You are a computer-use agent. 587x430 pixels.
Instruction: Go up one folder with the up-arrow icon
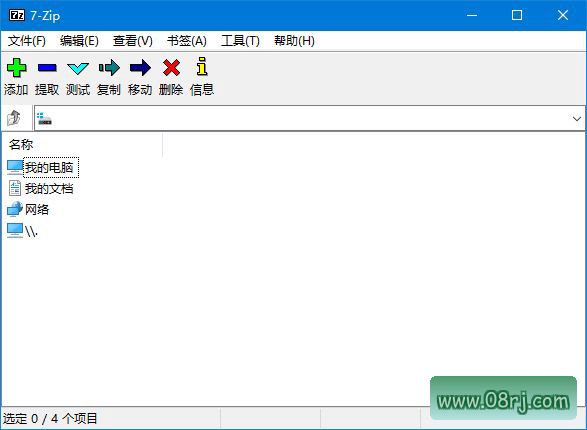14,118
